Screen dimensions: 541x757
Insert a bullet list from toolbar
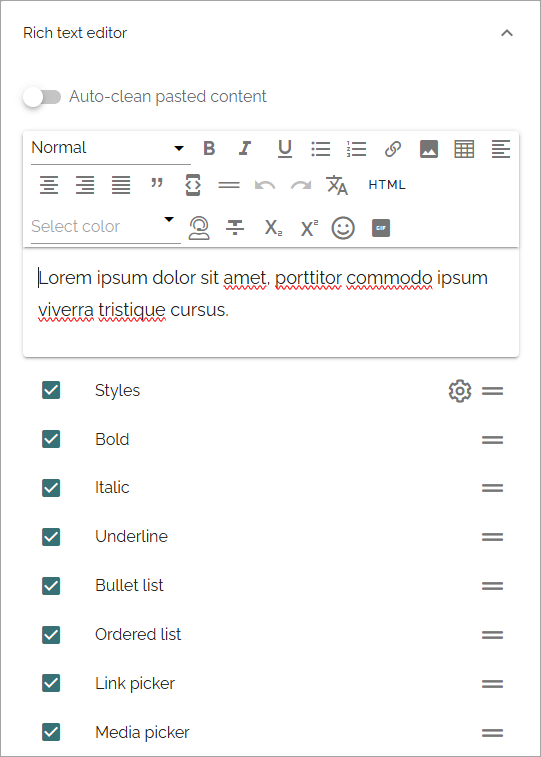[320, 149]
